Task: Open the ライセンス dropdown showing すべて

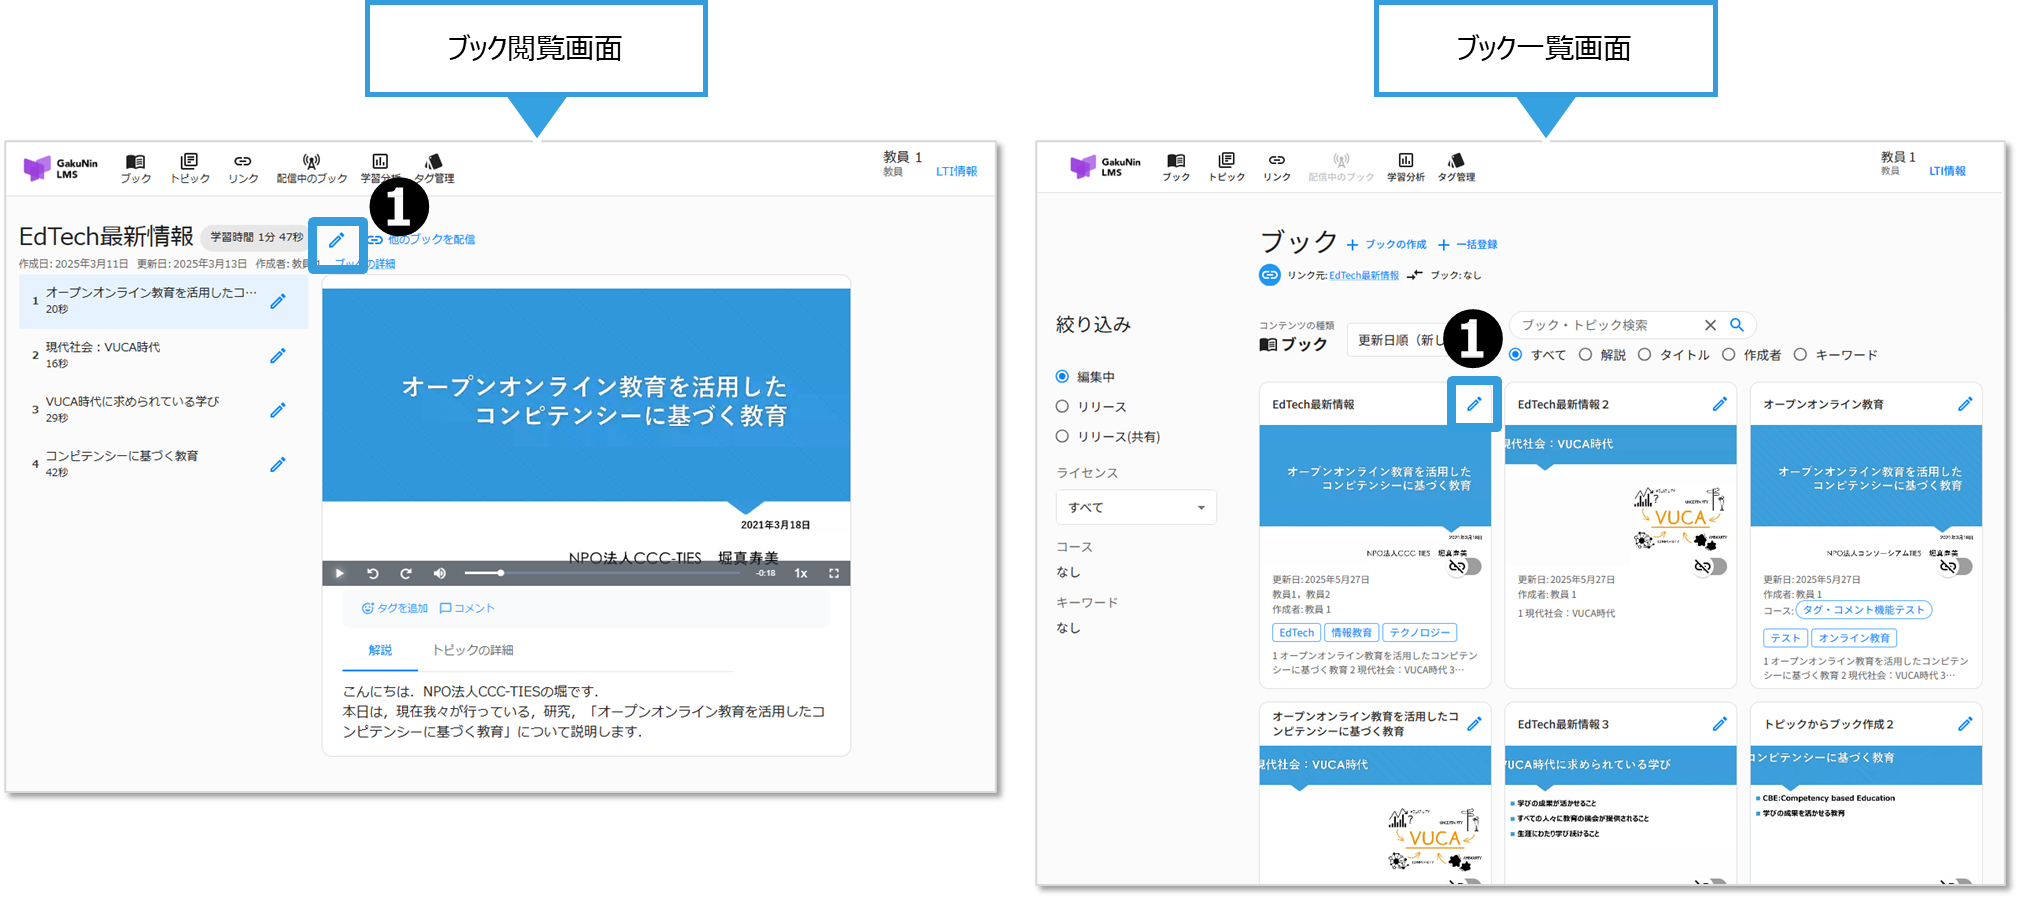Action: (x=1136, y=508)
